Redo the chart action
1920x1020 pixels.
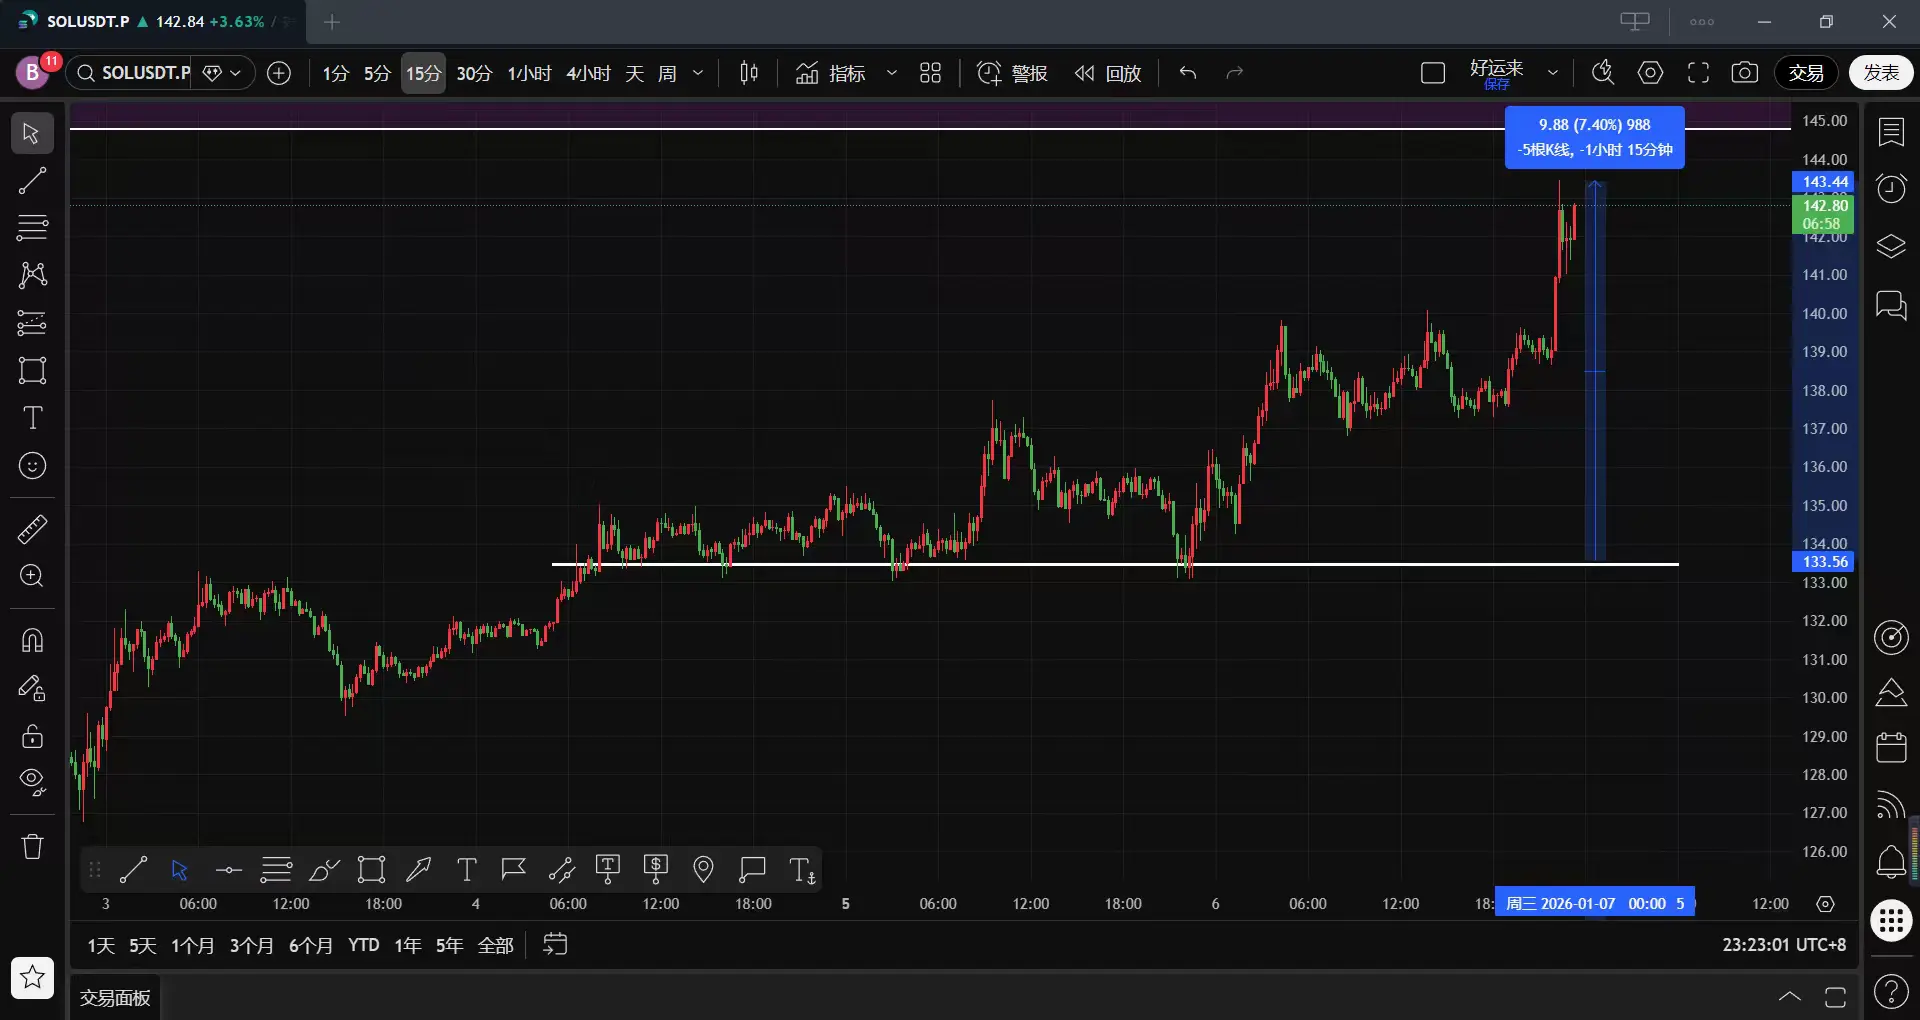[x=1235, y=73]
